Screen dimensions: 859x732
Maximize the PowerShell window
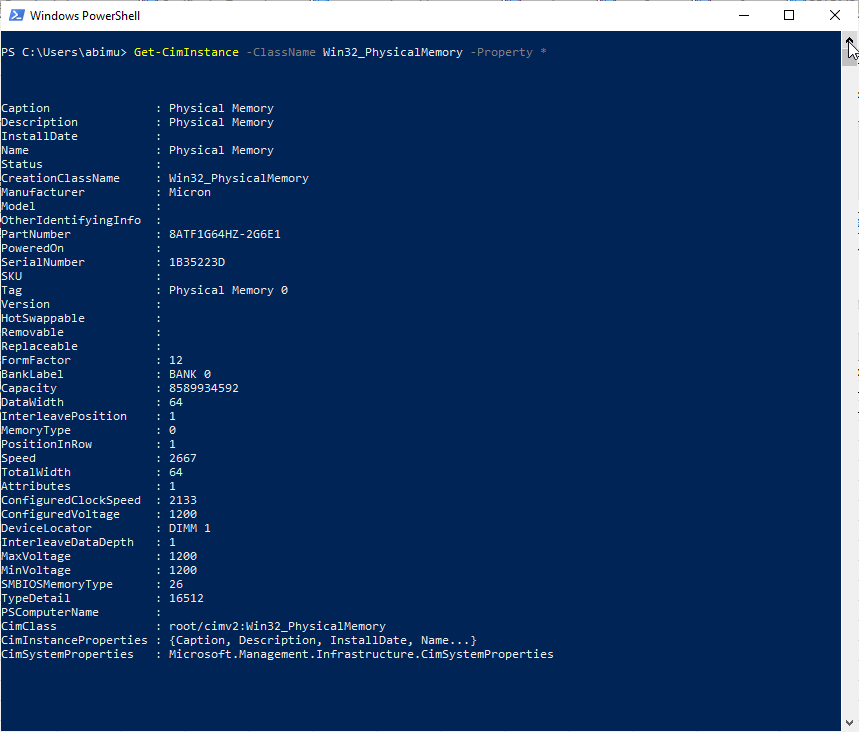[789, 15]
